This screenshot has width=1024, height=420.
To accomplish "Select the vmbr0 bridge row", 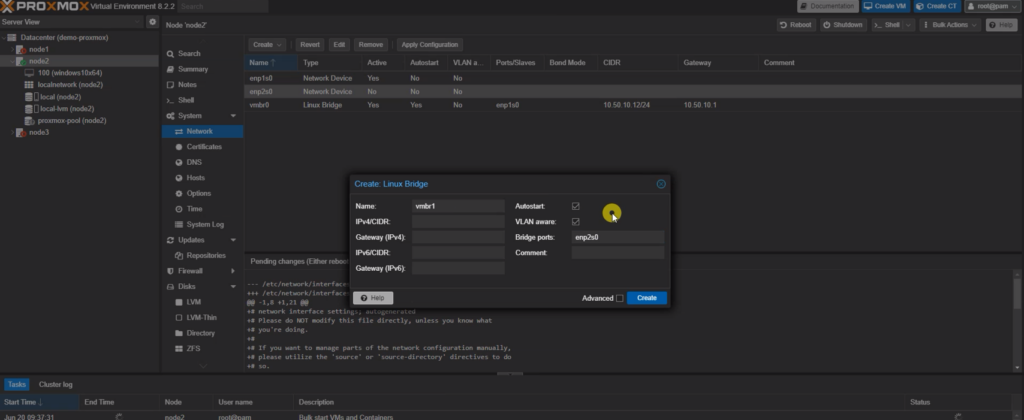I will (632, 105).
